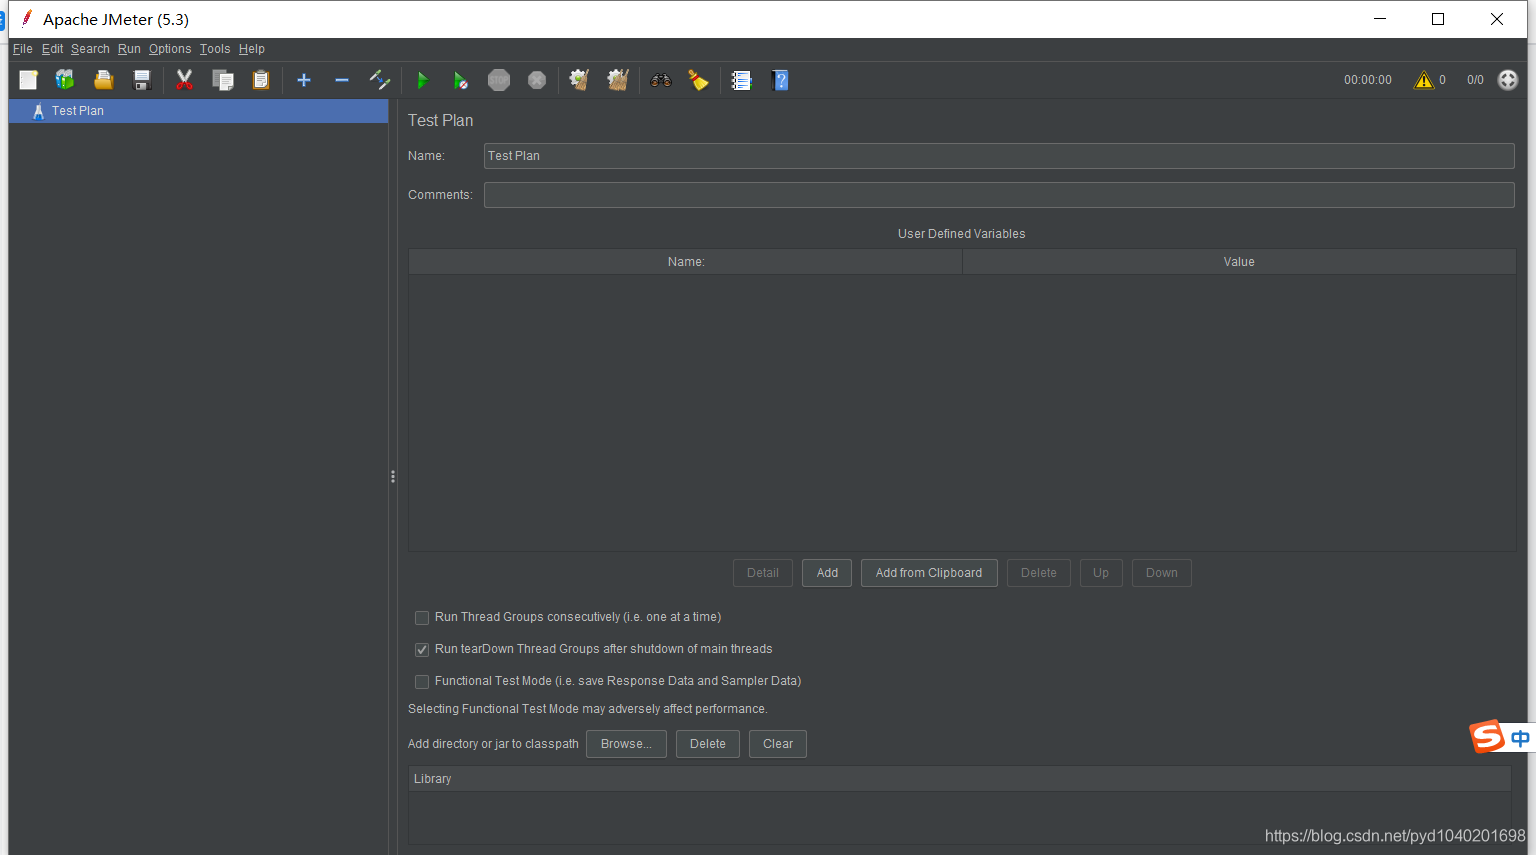1536x855 pixels.
Task: Enable Run Thread Groups consecutively checkbox
Action: click(422, 618)
